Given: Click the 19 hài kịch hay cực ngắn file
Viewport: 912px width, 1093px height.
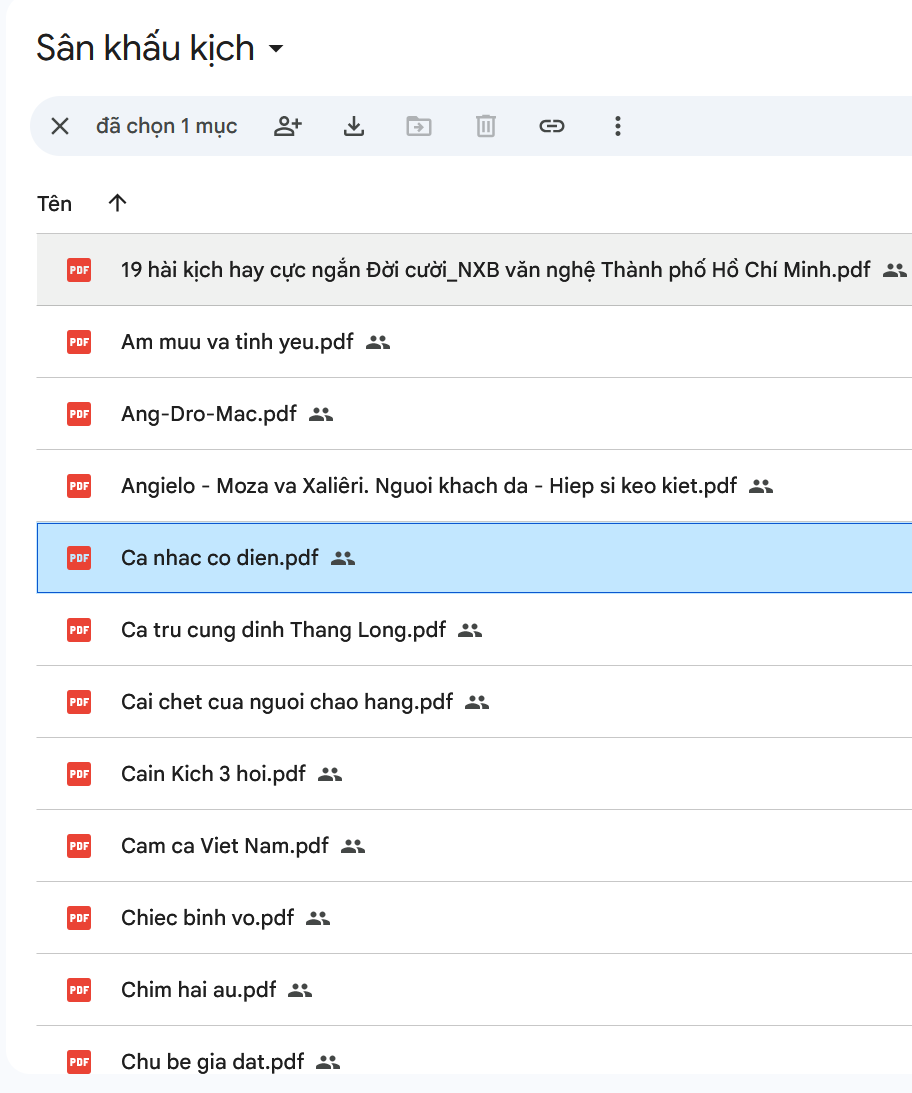Looking at the screenshot, I should [x=495, y=270].
